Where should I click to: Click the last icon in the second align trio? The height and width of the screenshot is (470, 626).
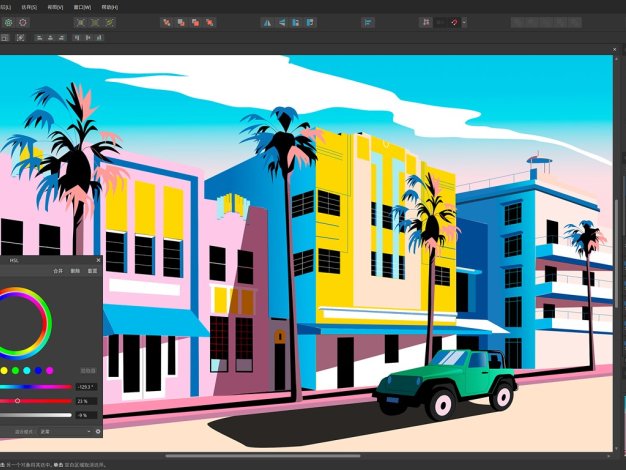tap(99, 38)
